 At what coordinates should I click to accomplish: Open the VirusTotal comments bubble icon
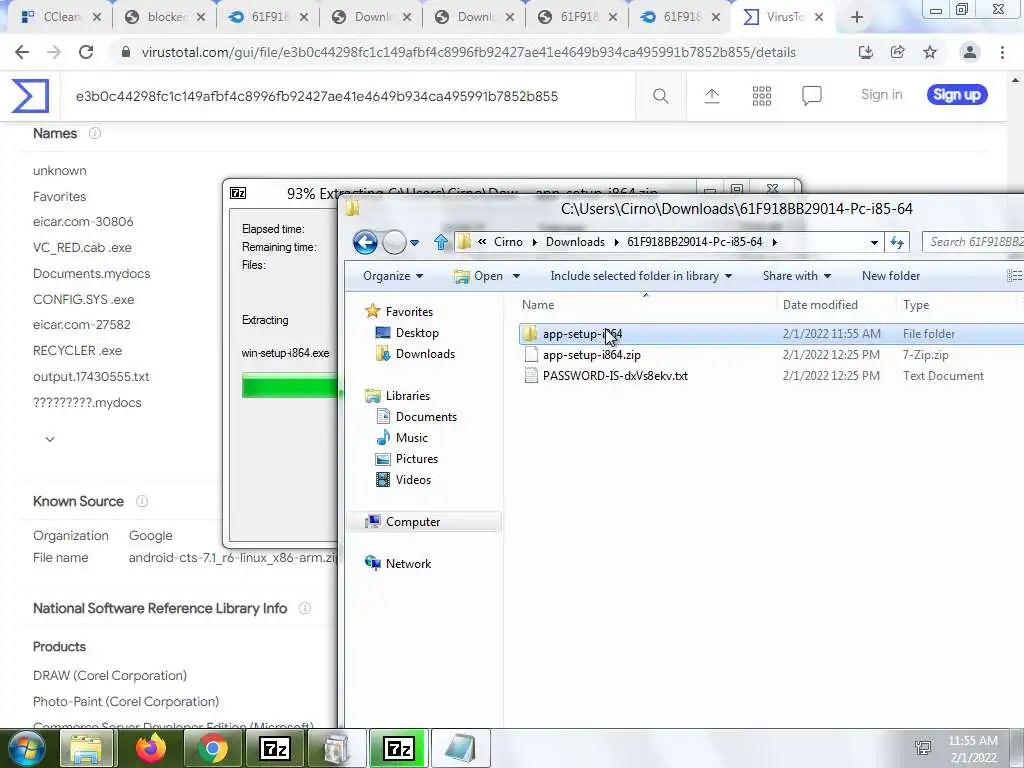tap(812, 96)
